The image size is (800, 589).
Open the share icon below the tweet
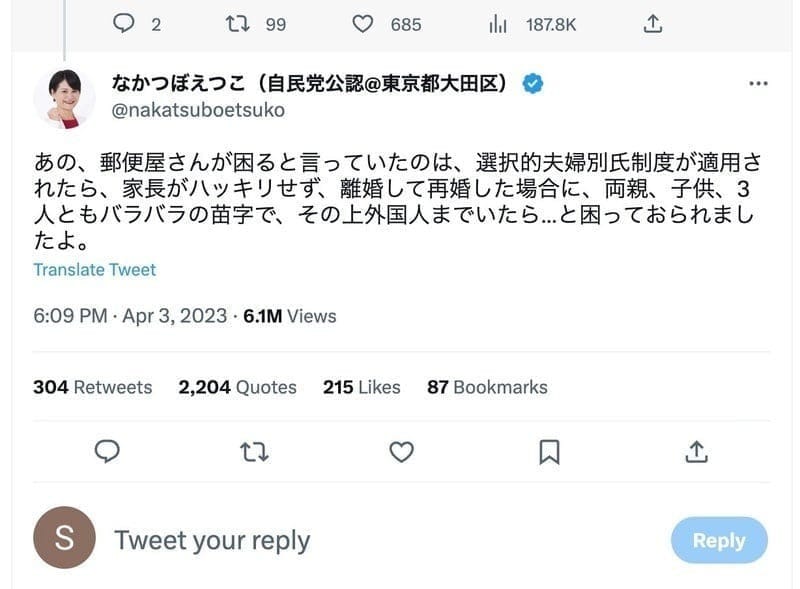pos(695,453)
